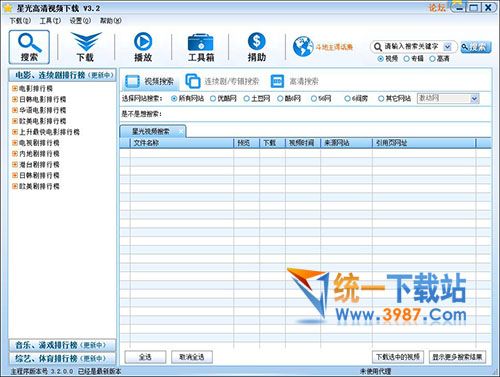Open the orange link beside globe icon
Screen dimensions: 500x377
tap(334, 47)
